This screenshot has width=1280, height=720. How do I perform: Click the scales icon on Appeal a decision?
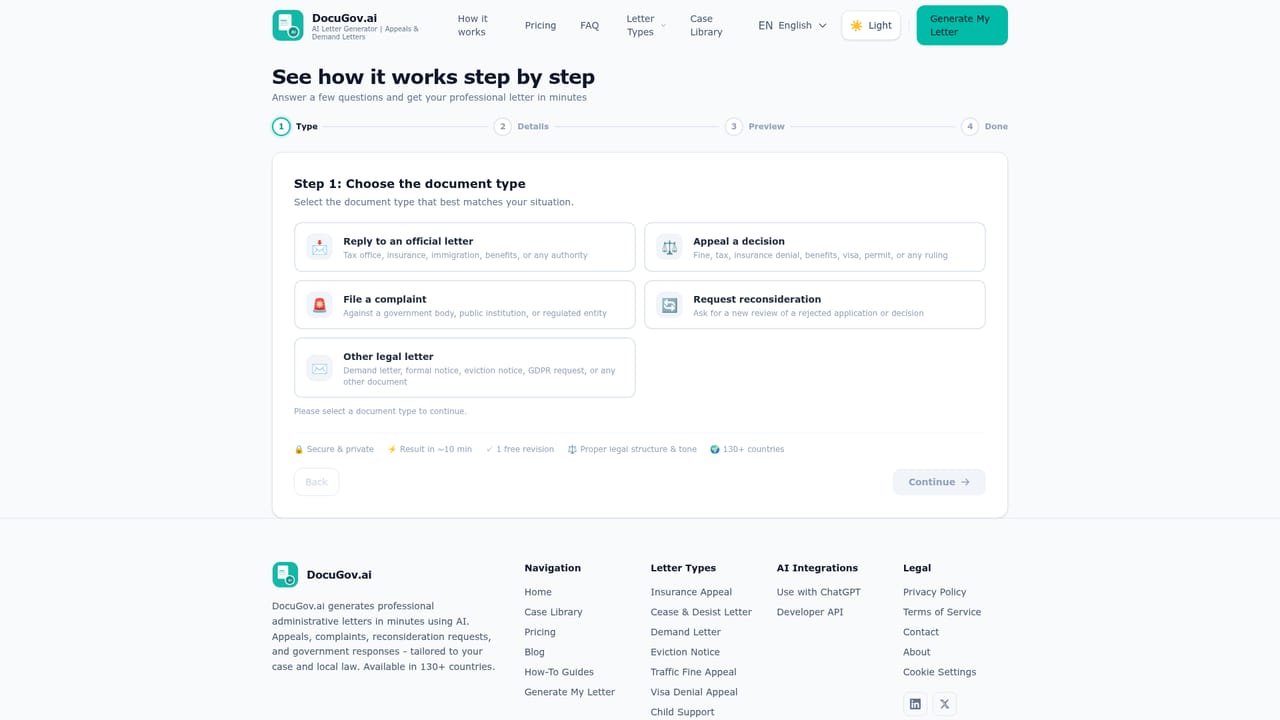coord(669,247)
